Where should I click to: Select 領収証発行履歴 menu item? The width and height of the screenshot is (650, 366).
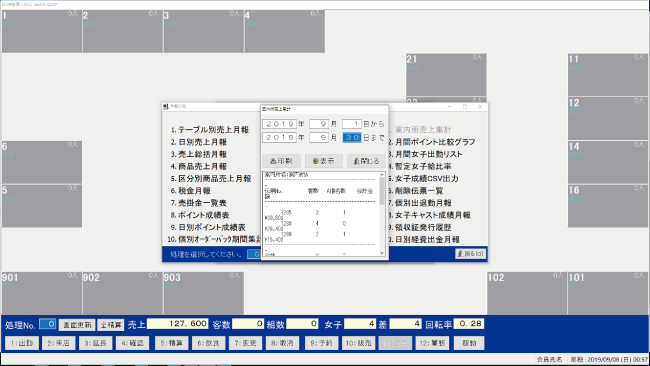pyautogui.click(x=420, y=228)
